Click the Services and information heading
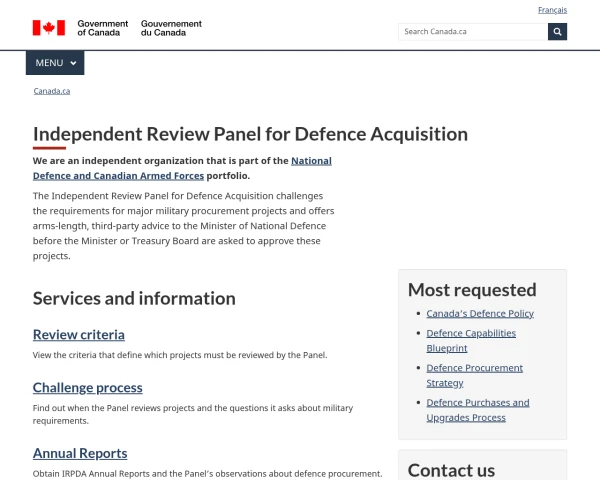The width and height of the screenshot is (600, 480). click(134, 298)
